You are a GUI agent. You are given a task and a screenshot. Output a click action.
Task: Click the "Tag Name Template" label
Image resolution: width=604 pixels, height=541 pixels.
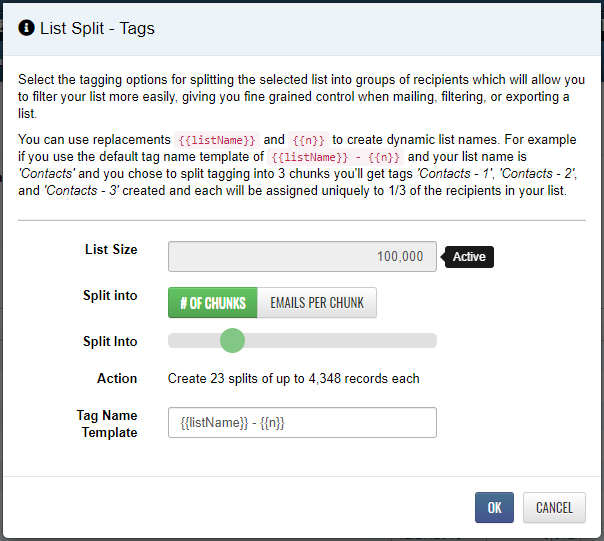click(x=107, y=424)
